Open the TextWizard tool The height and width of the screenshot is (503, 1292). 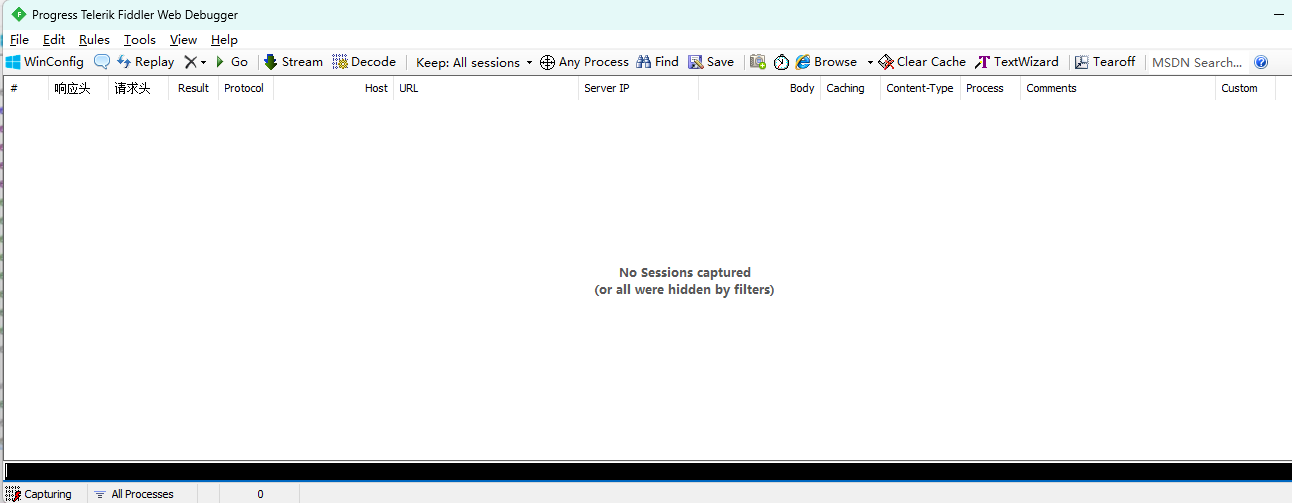[x=1017, y=62]
